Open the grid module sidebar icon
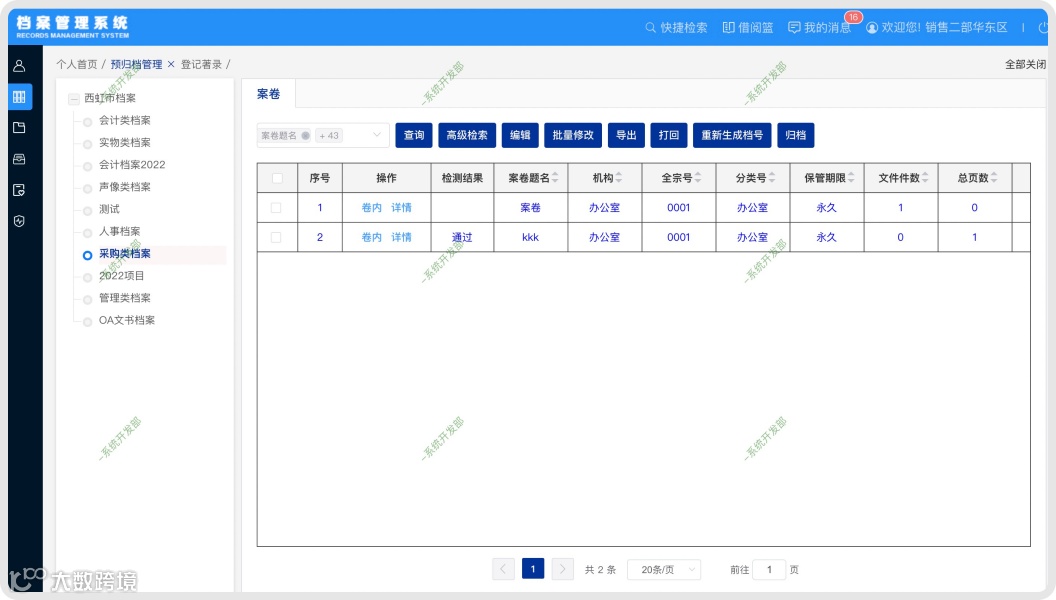This screenshot has height=600, width=1056. [20, 97]
